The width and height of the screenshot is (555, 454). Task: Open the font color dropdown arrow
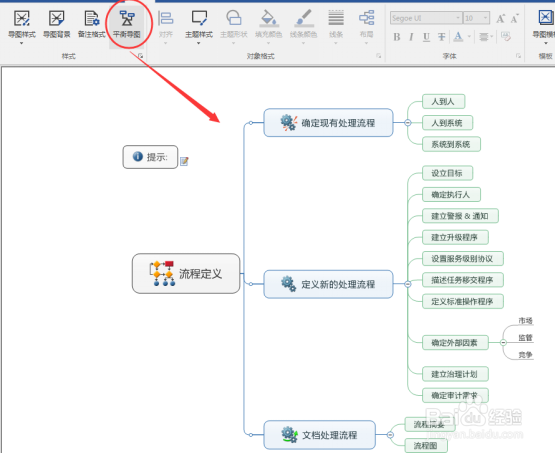coord(469,36)
